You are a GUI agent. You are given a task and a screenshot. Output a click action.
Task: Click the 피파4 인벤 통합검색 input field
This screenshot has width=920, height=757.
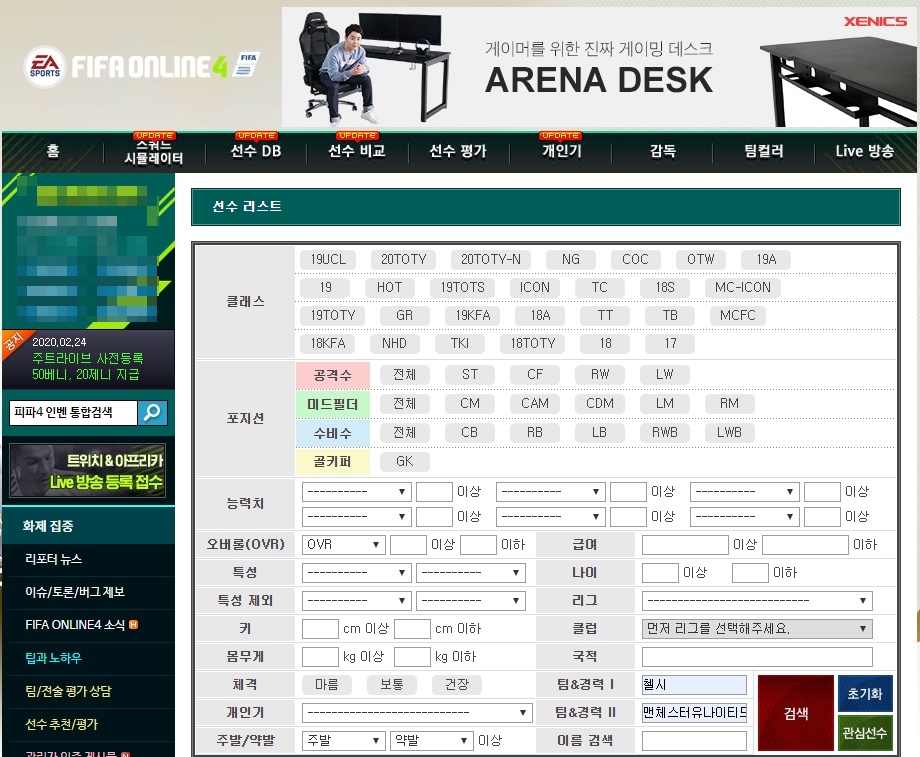tap(73, 413)
